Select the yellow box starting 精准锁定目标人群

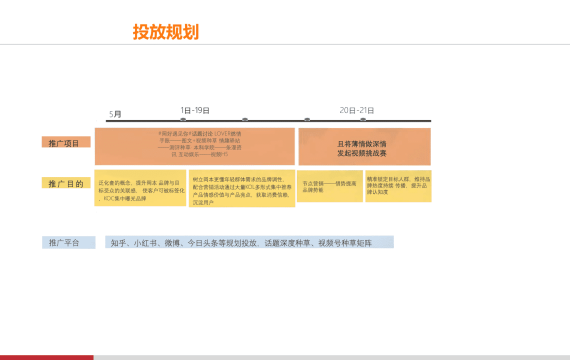[x=398, y=186]
